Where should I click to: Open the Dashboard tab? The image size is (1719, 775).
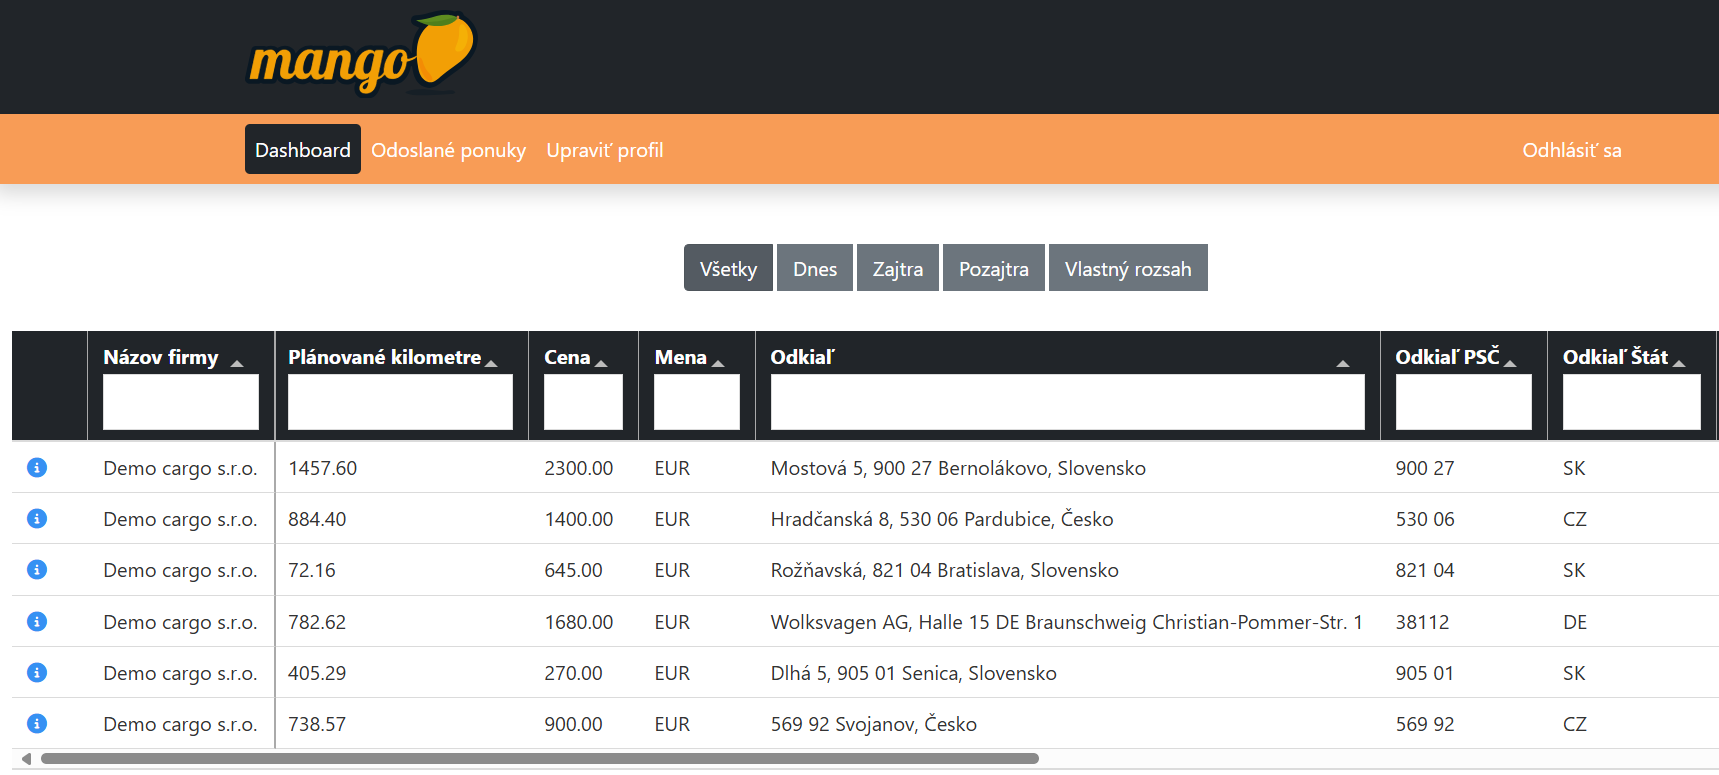point(303,150)
